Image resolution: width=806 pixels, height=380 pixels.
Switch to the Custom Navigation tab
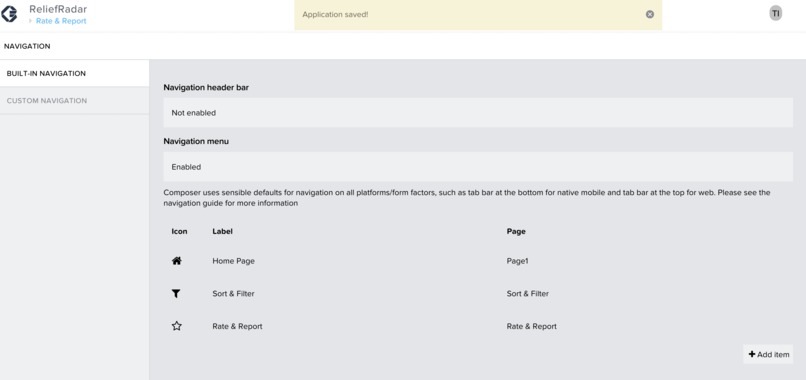[75, 101]
